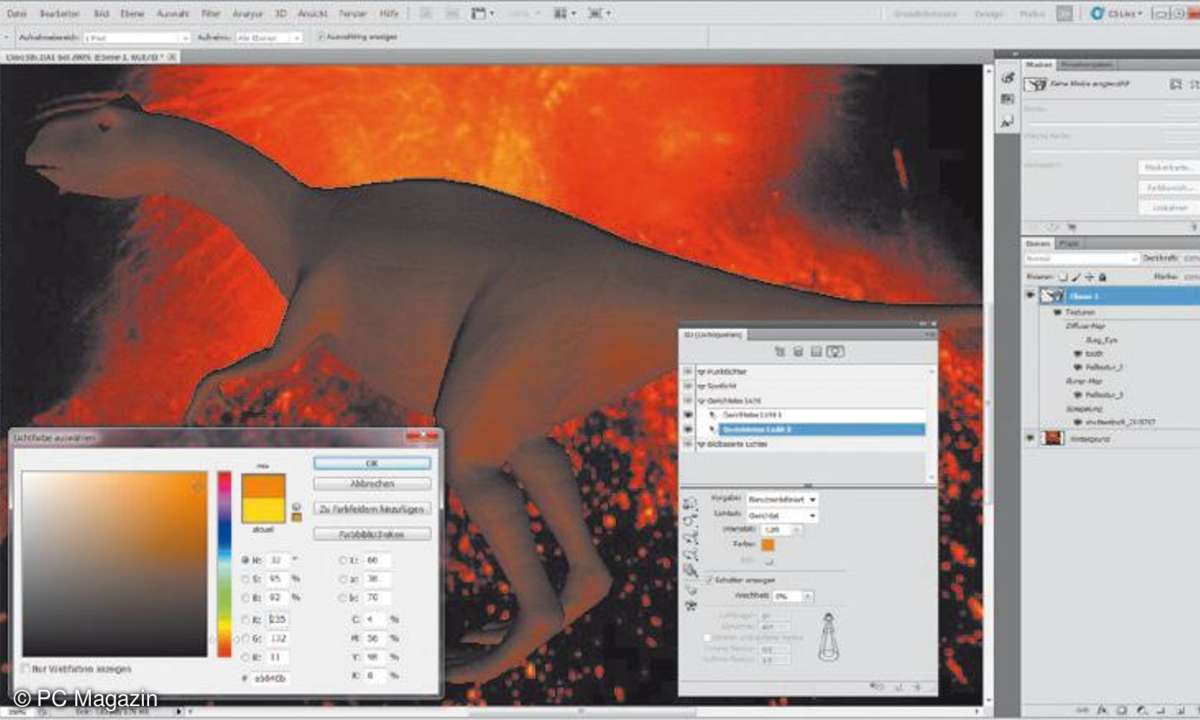The height and width of the screenshot is (720, 1200).
Task: Click the lock all padlock icon
Action: coord(1101,276)
